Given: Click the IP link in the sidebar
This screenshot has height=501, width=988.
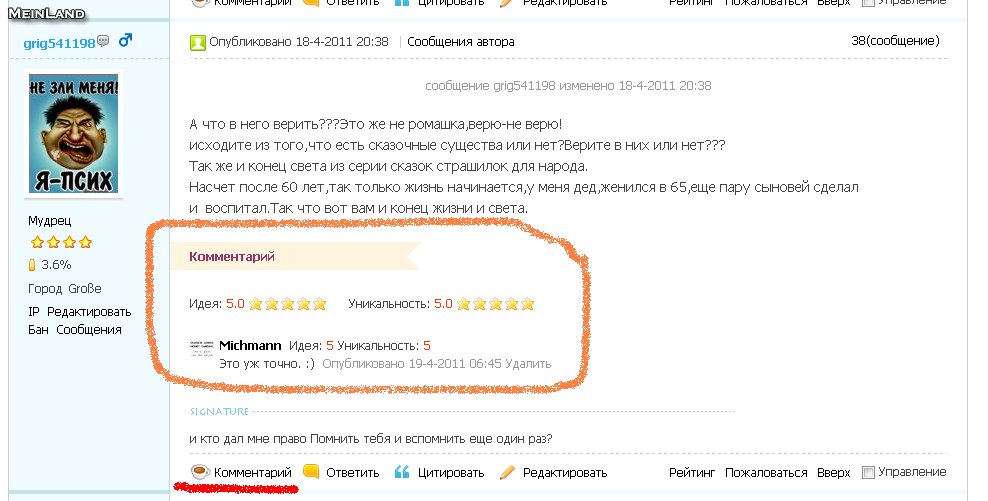Looking at the screenshot, I should pos(33,312).
